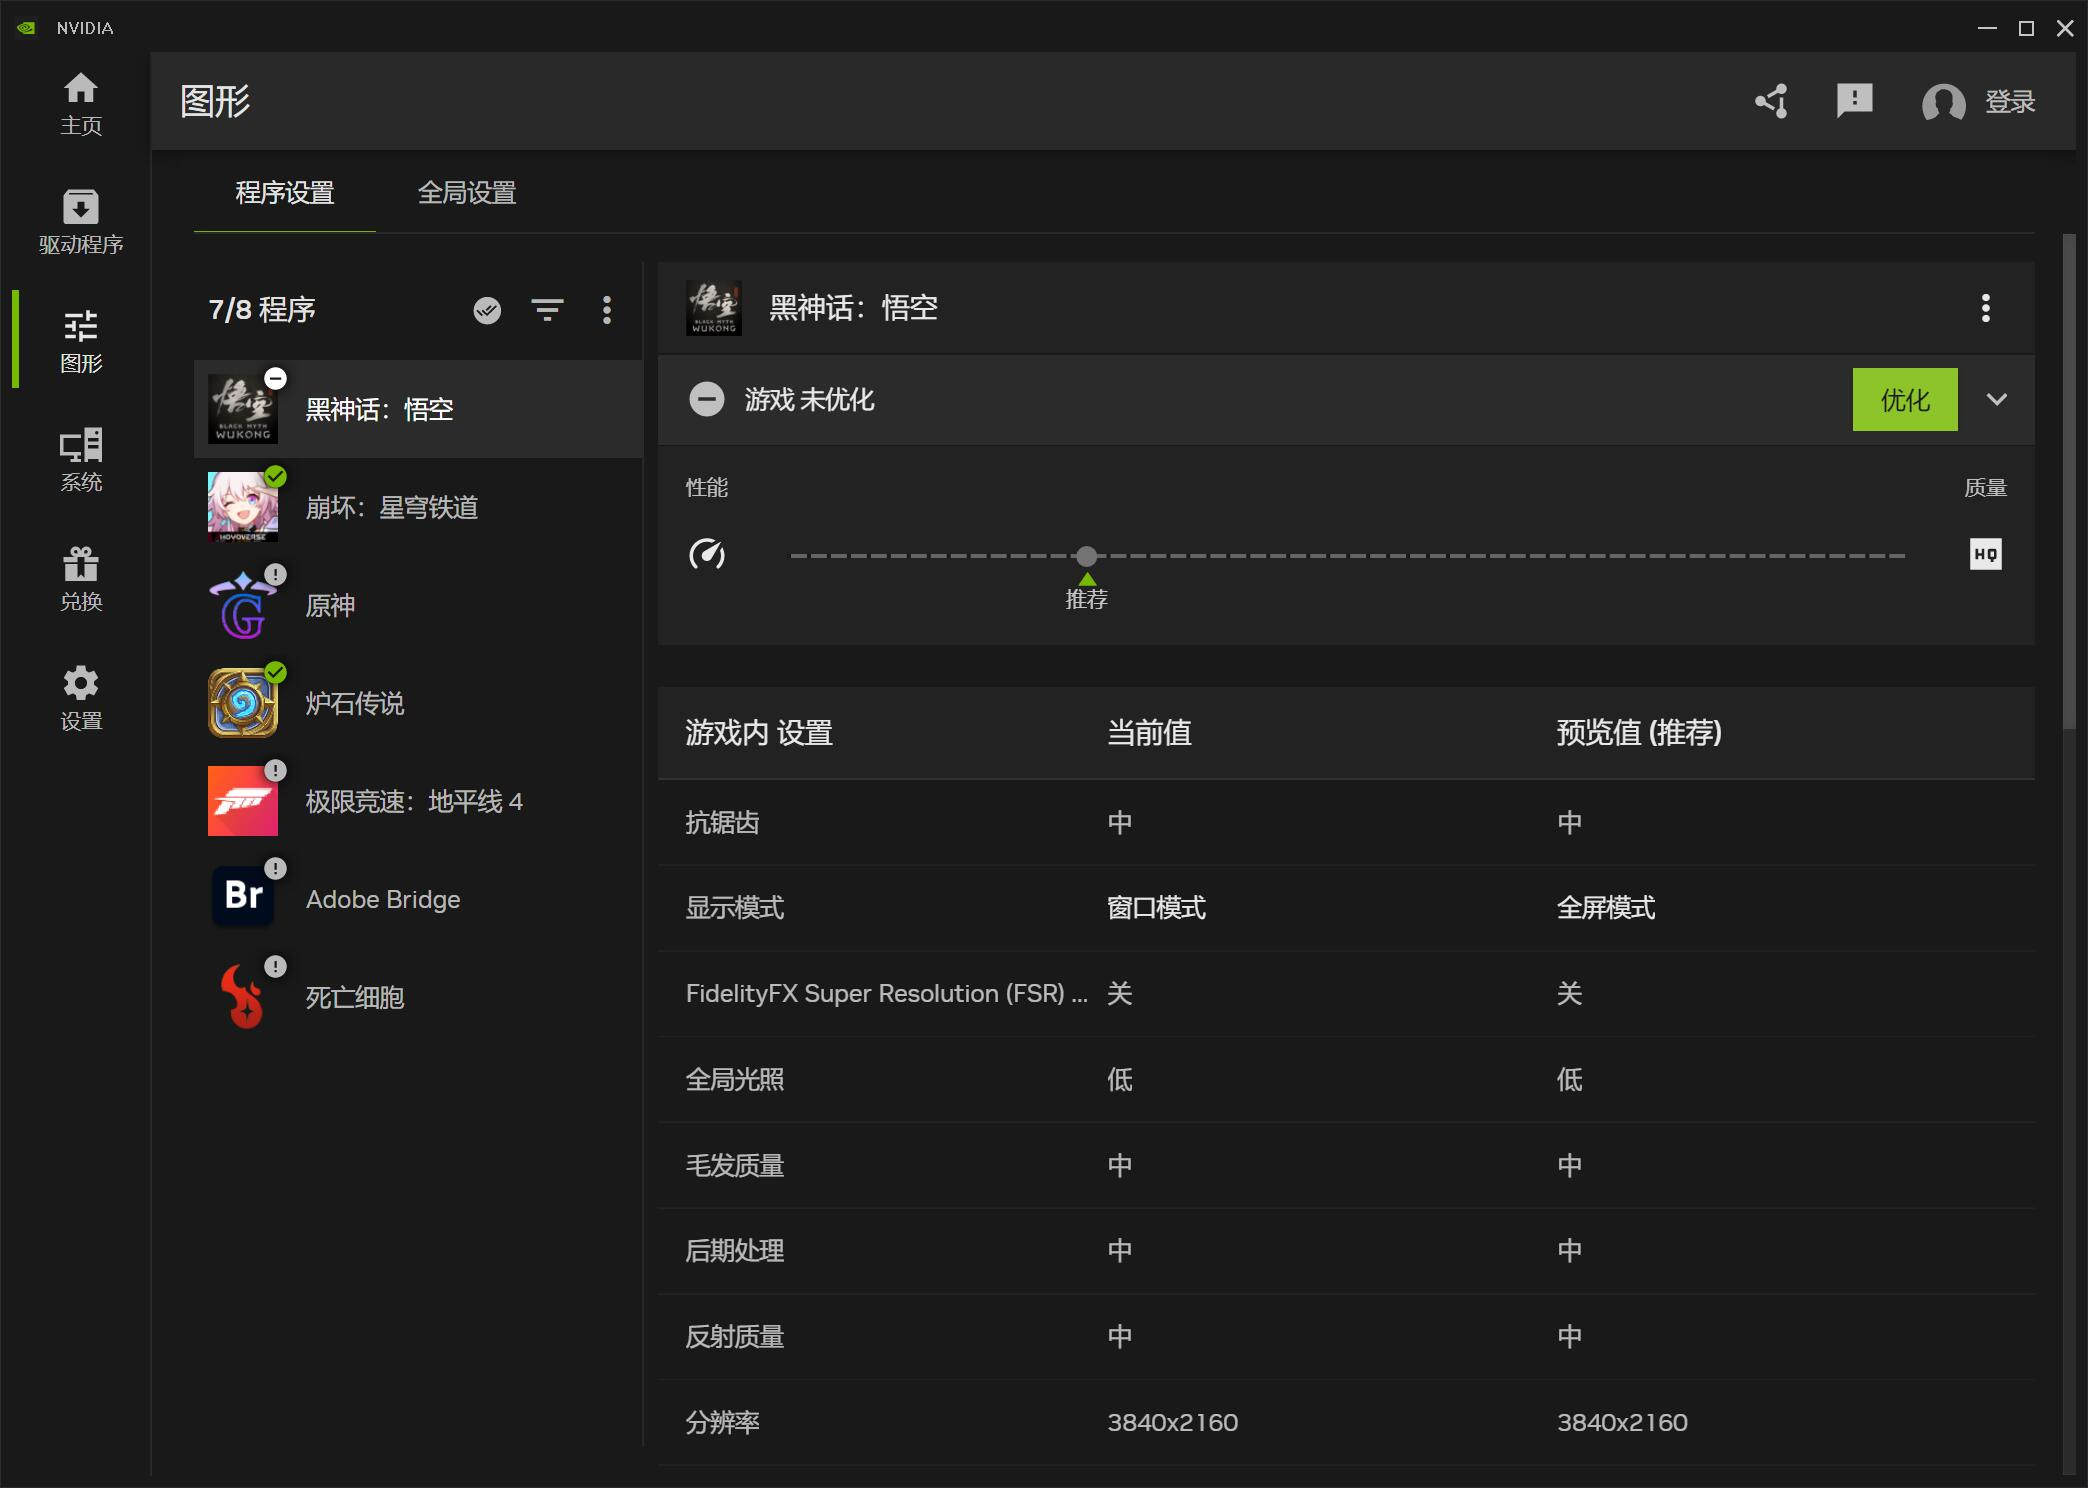Click 登录 to sign in
Image resolution: width=2088 pixels, height=1488 pixels.
click(2010, 103)
